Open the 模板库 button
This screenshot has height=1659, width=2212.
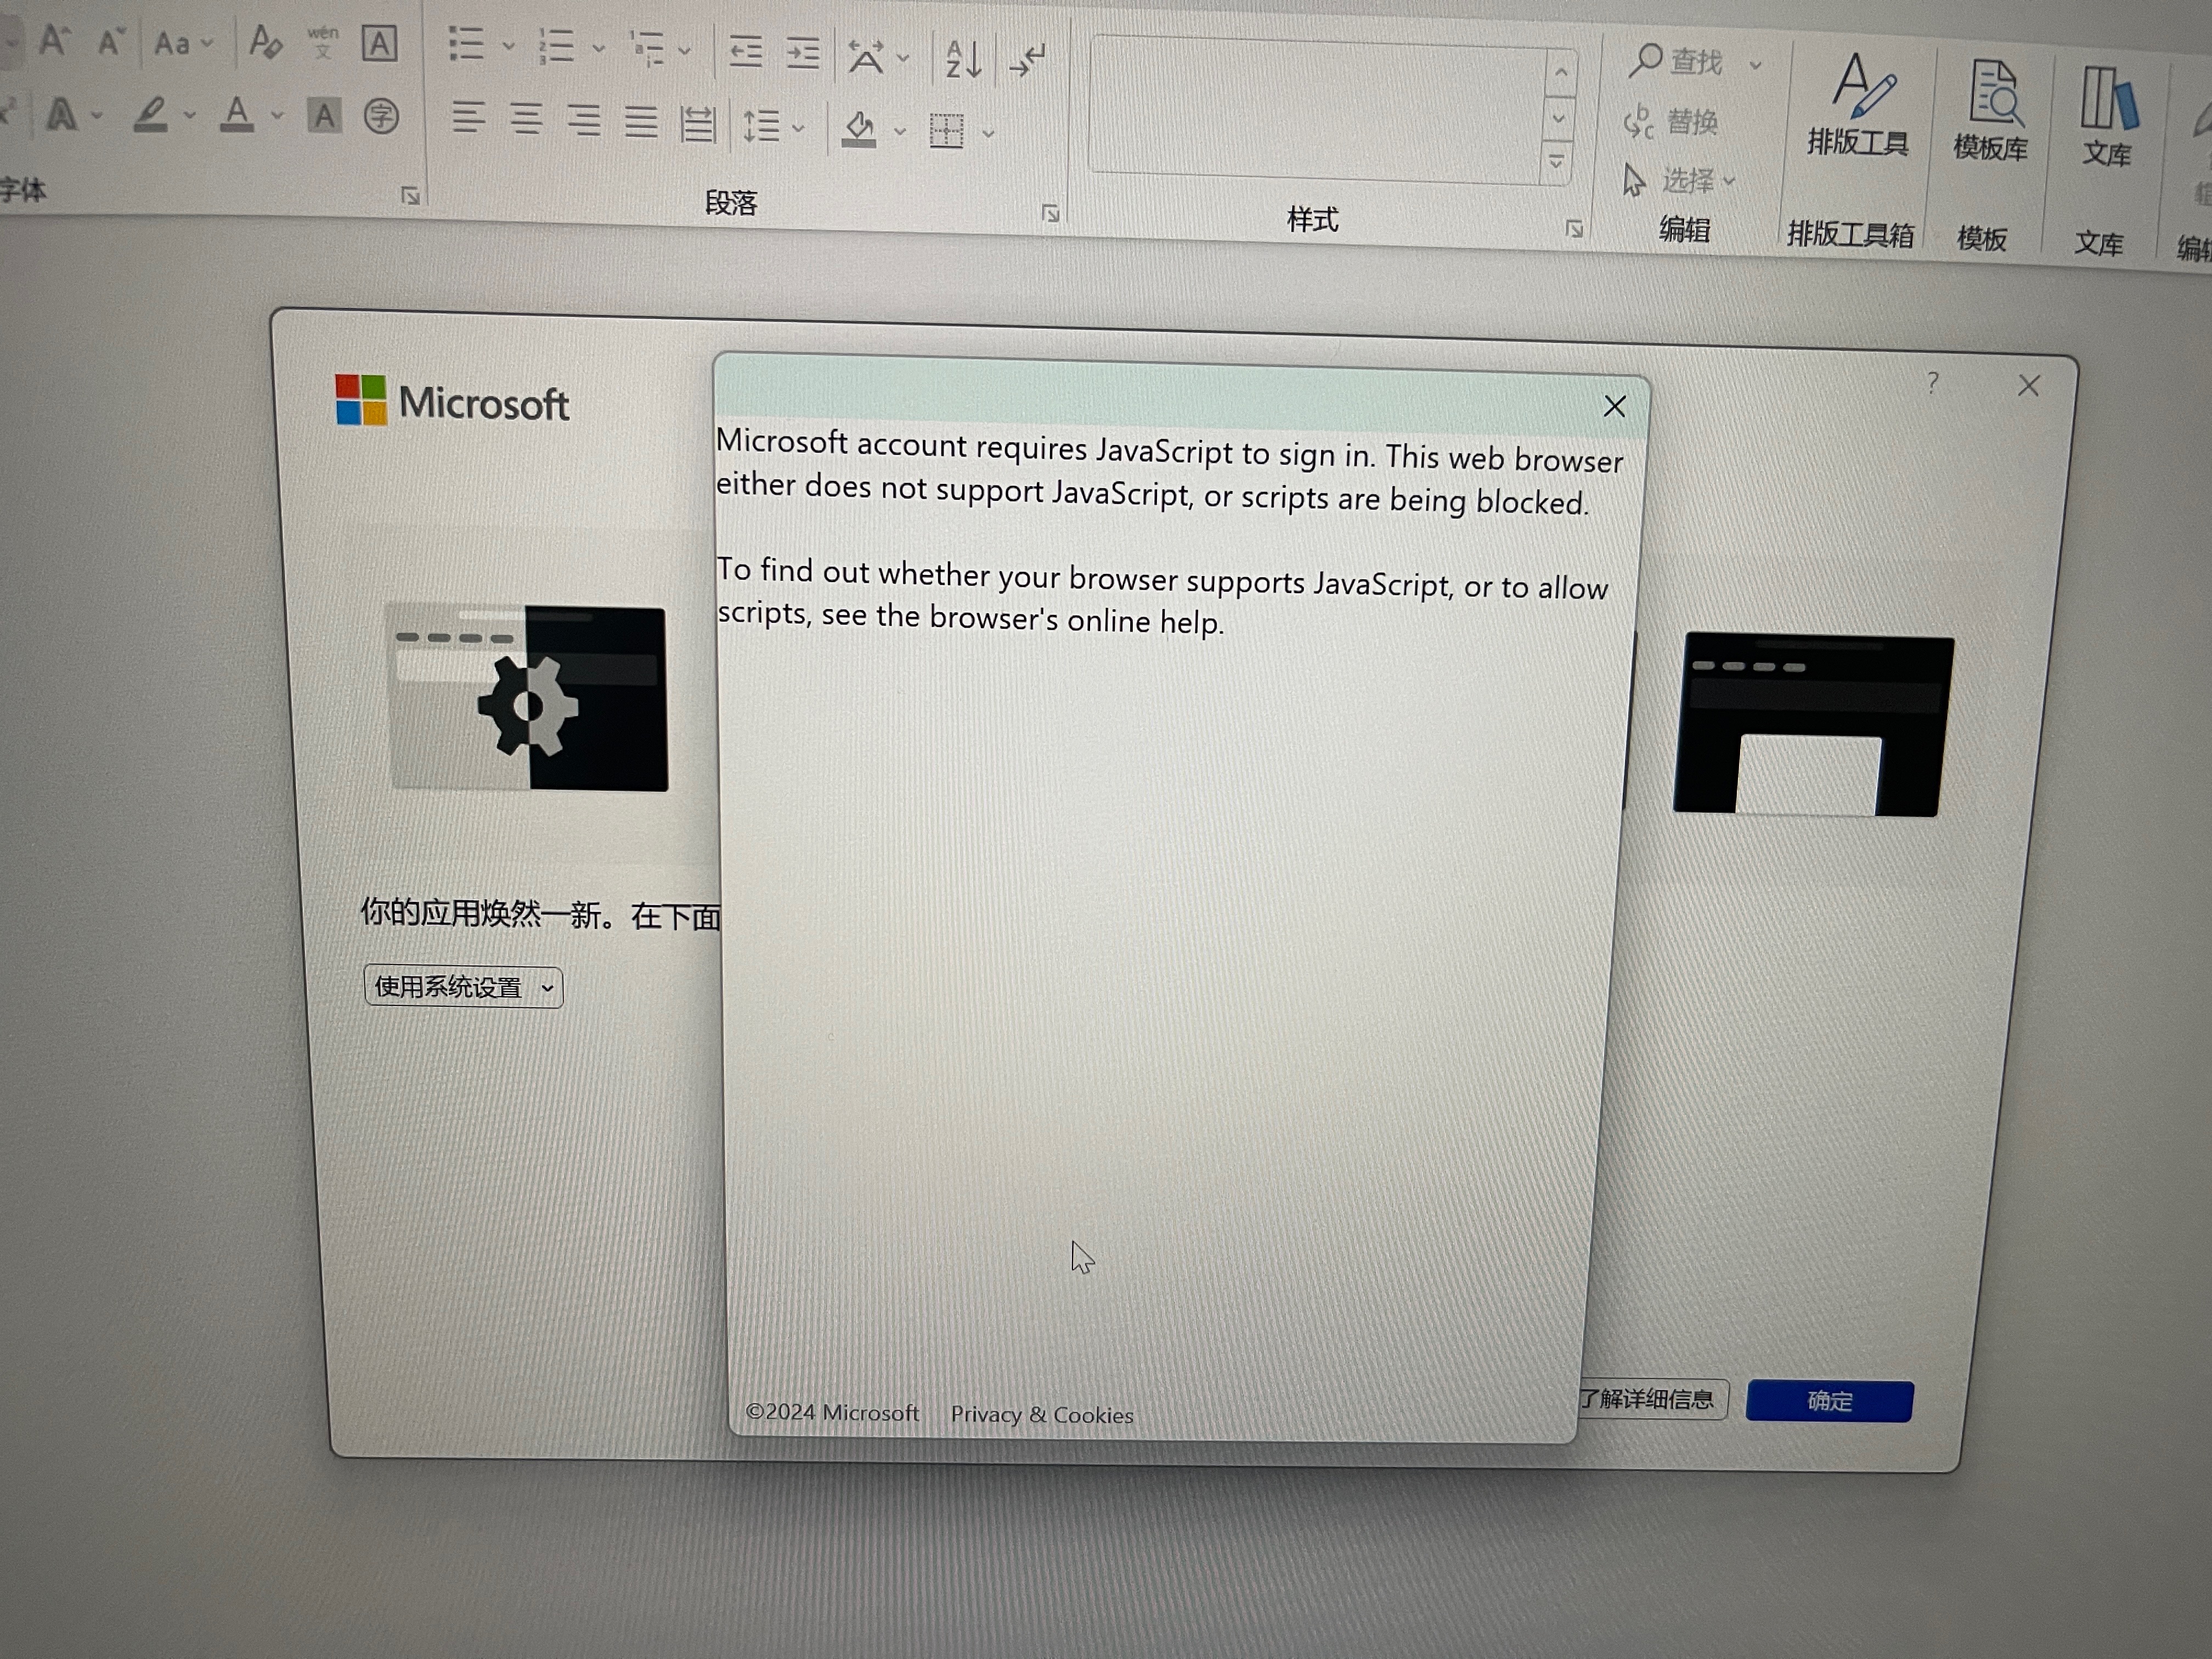pos(1991,110)
